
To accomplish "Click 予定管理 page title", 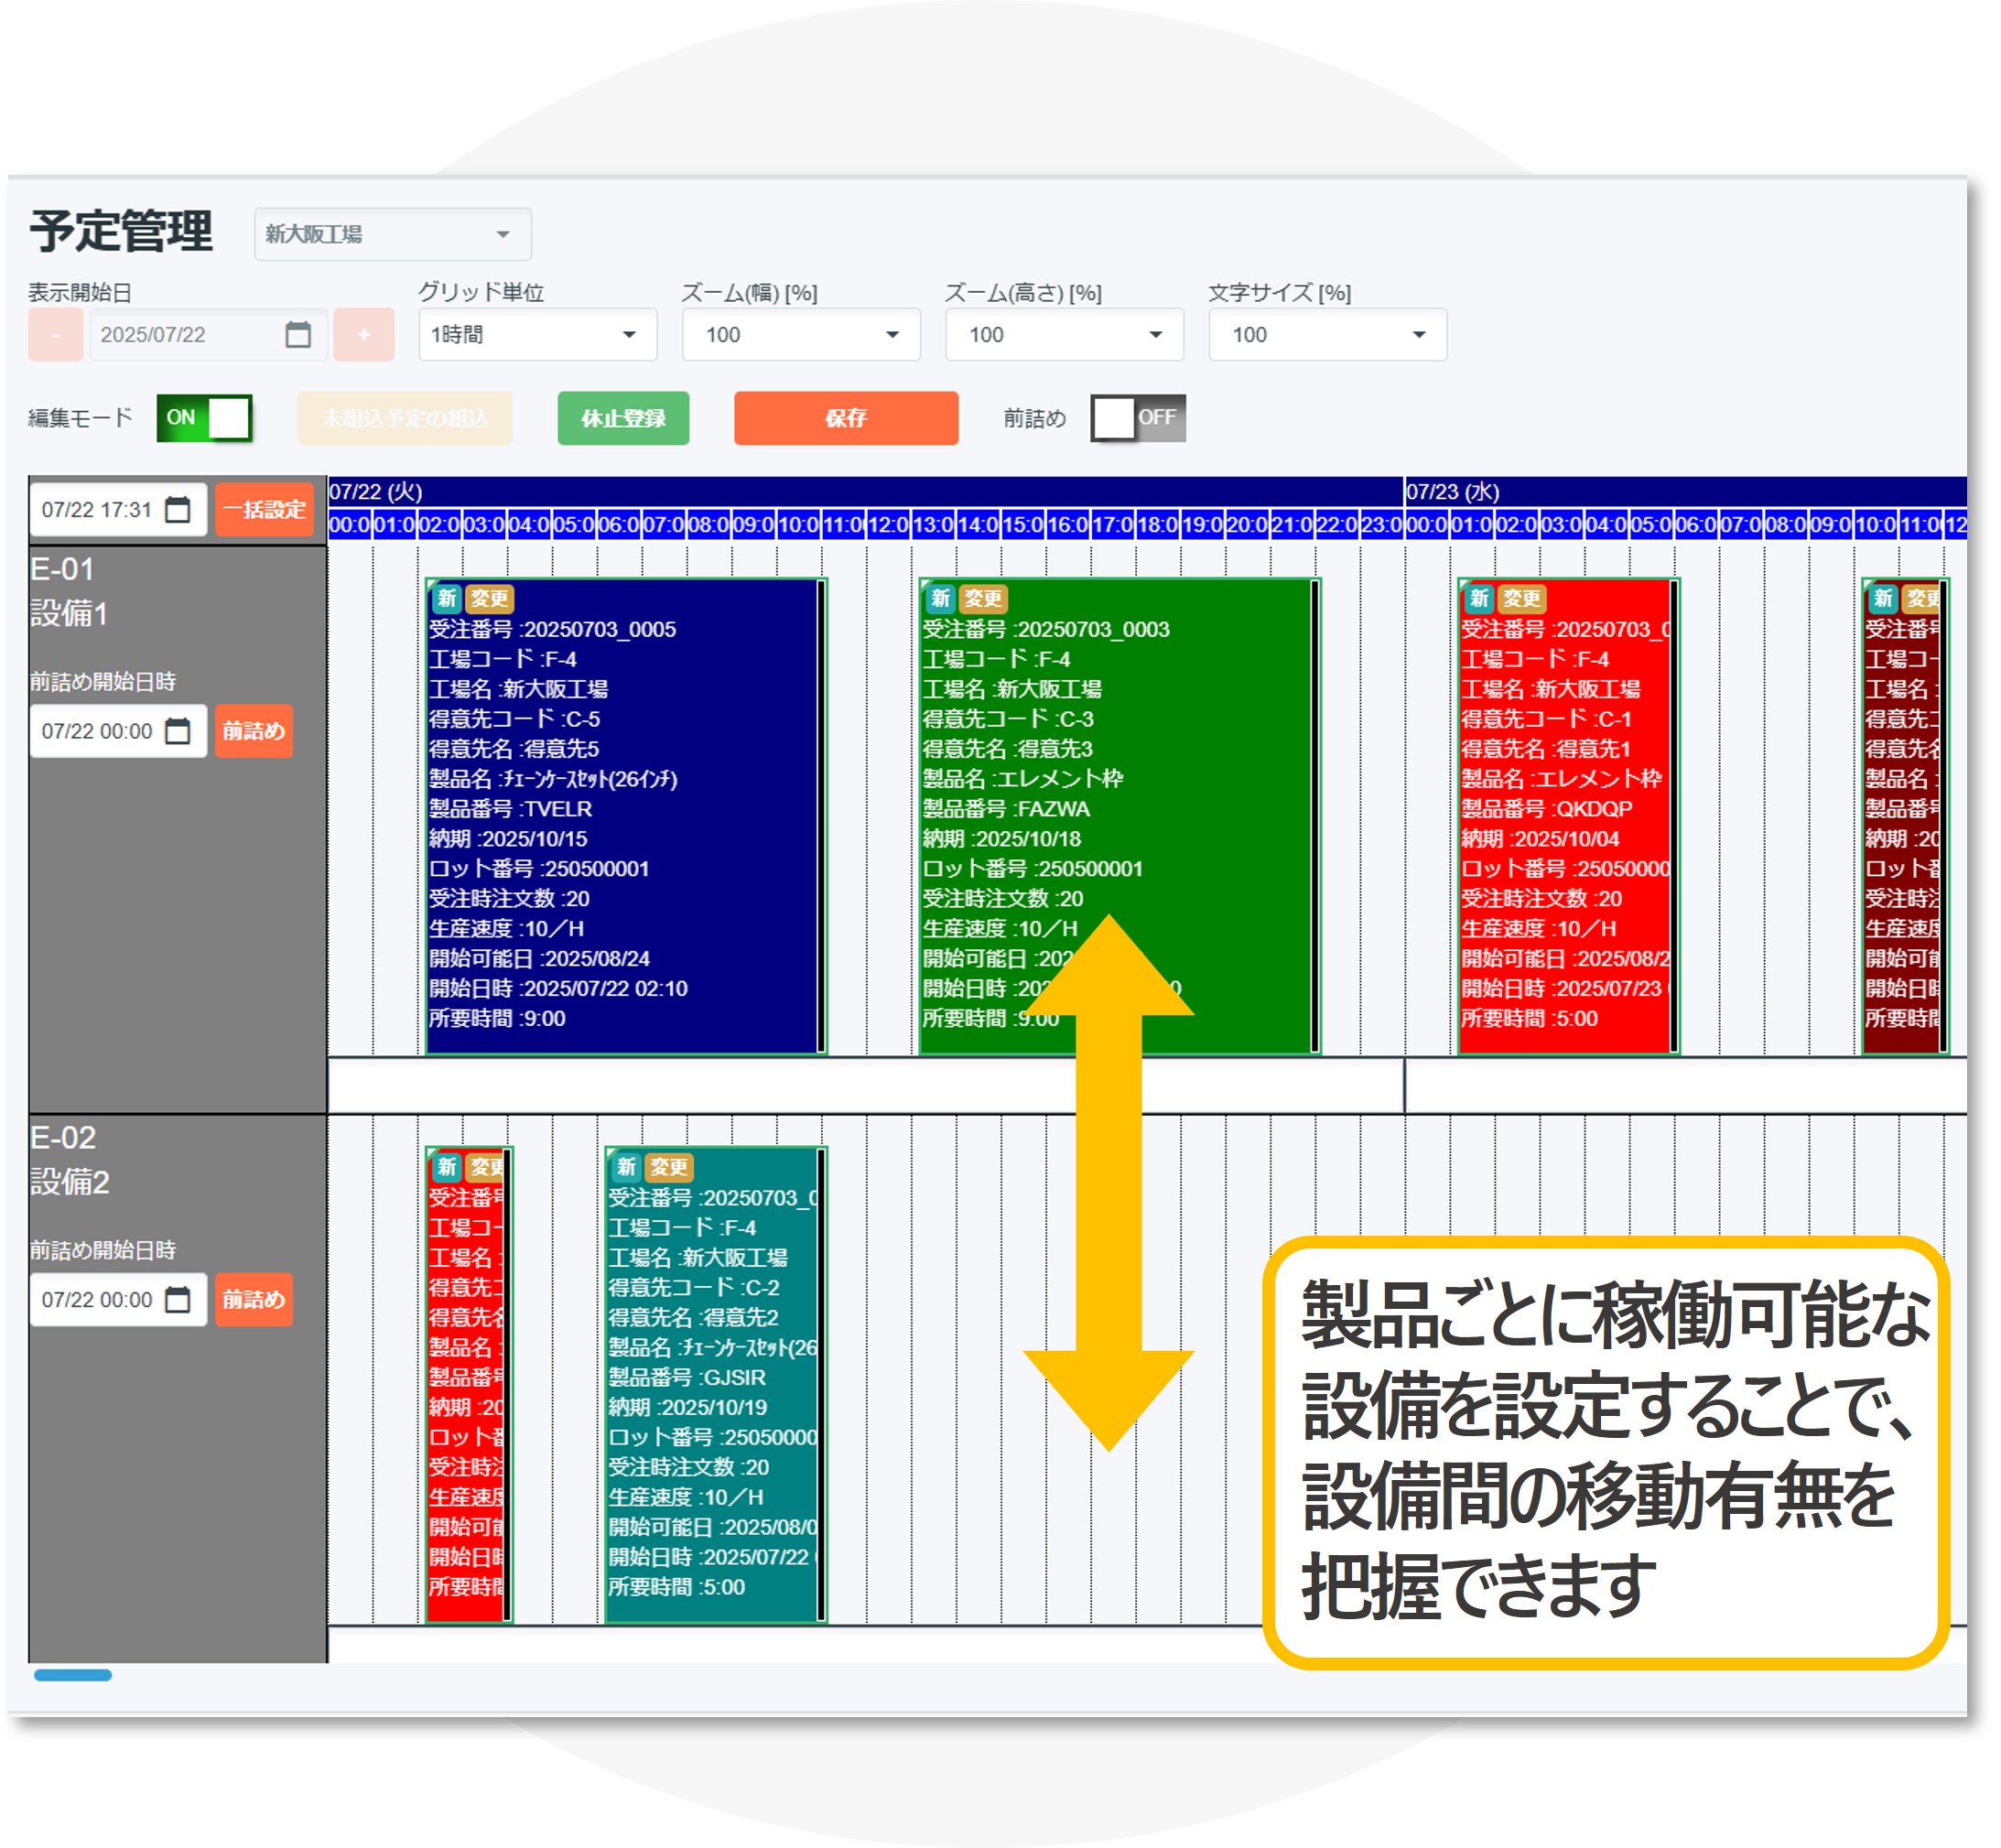I will (x=121, y=231).
